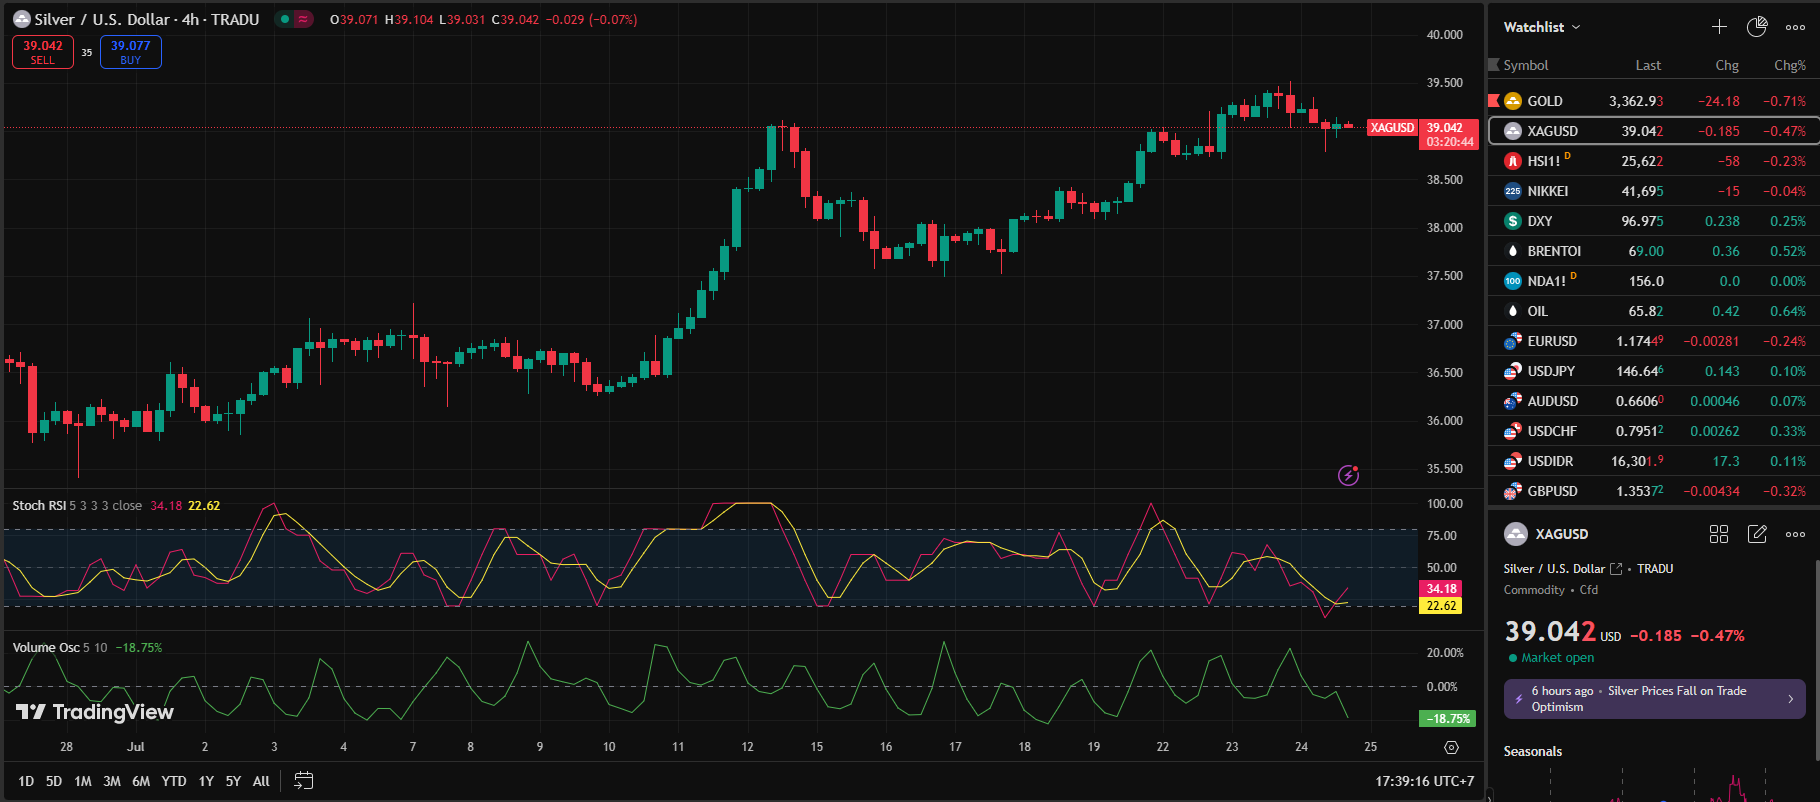Switch to the YTD time range
The width and height of the screenshot is (1820, 802).
pos(174,781)
